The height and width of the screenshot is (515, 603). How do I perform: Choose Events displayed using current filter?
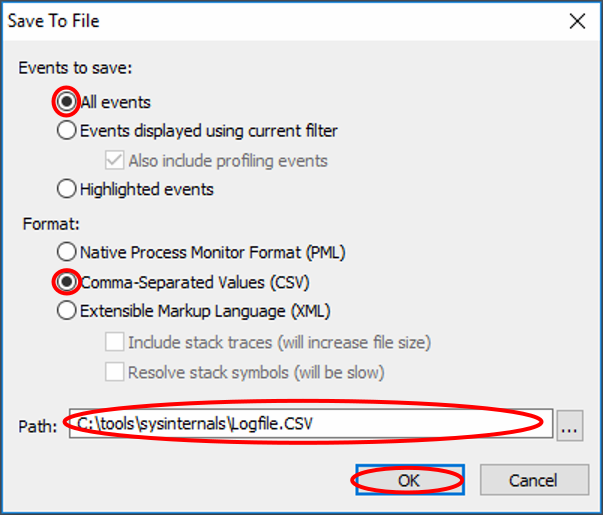[67, 130]
